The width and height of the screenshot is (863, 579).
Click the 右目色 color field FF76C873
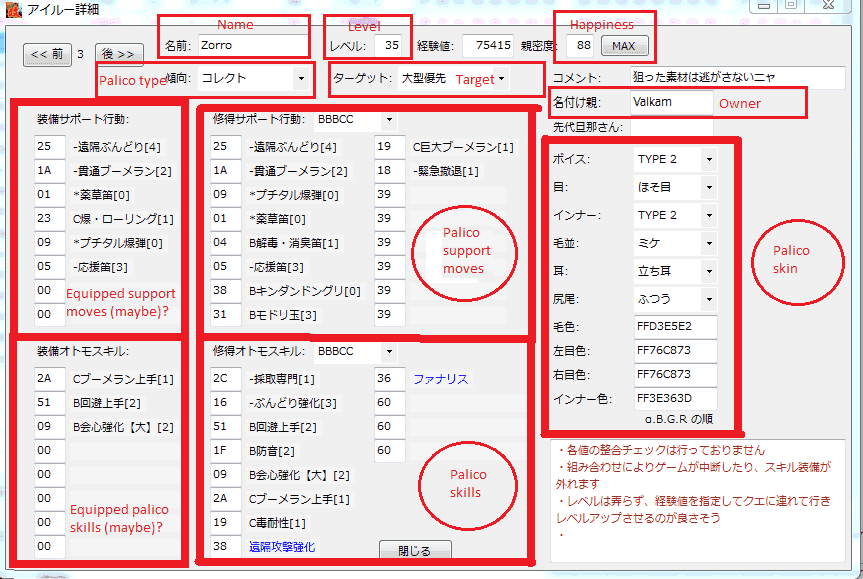(676, 375)
